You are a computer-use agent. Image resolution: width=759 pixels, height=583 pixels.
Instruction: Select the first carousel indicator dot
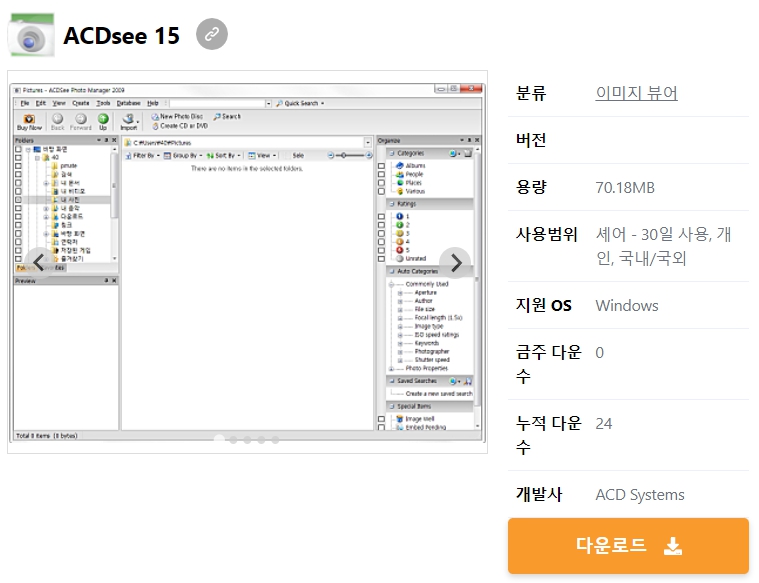219,439
